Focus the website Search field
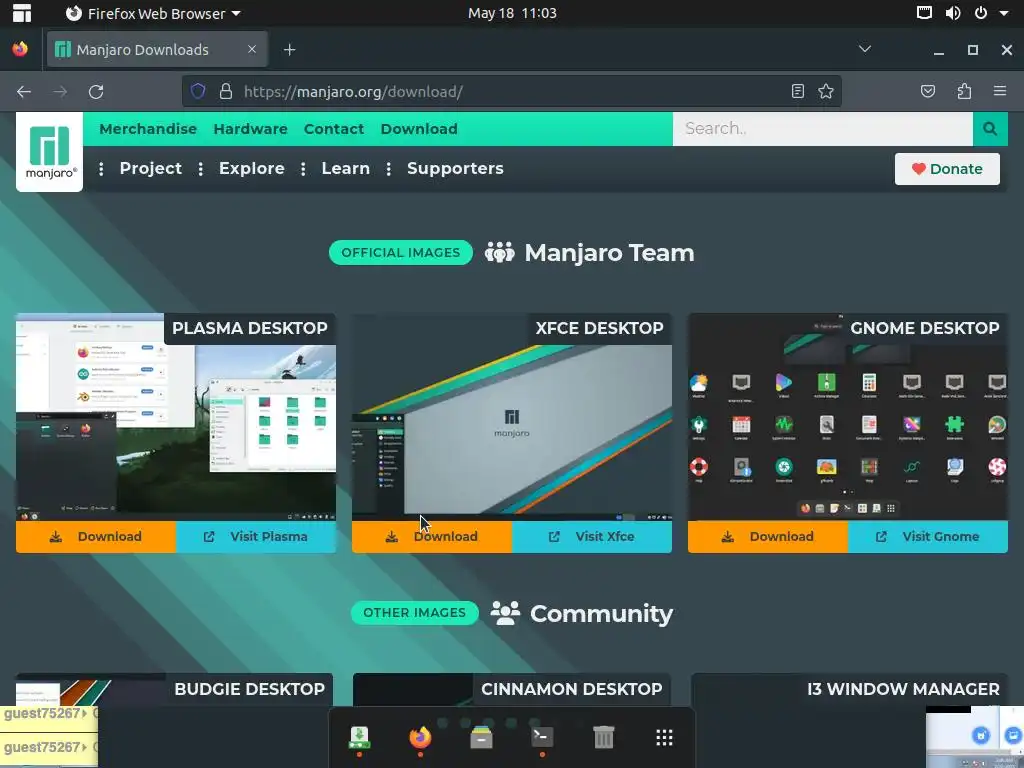The height and width of the screenshot is (768, 1024). (822, 129)
